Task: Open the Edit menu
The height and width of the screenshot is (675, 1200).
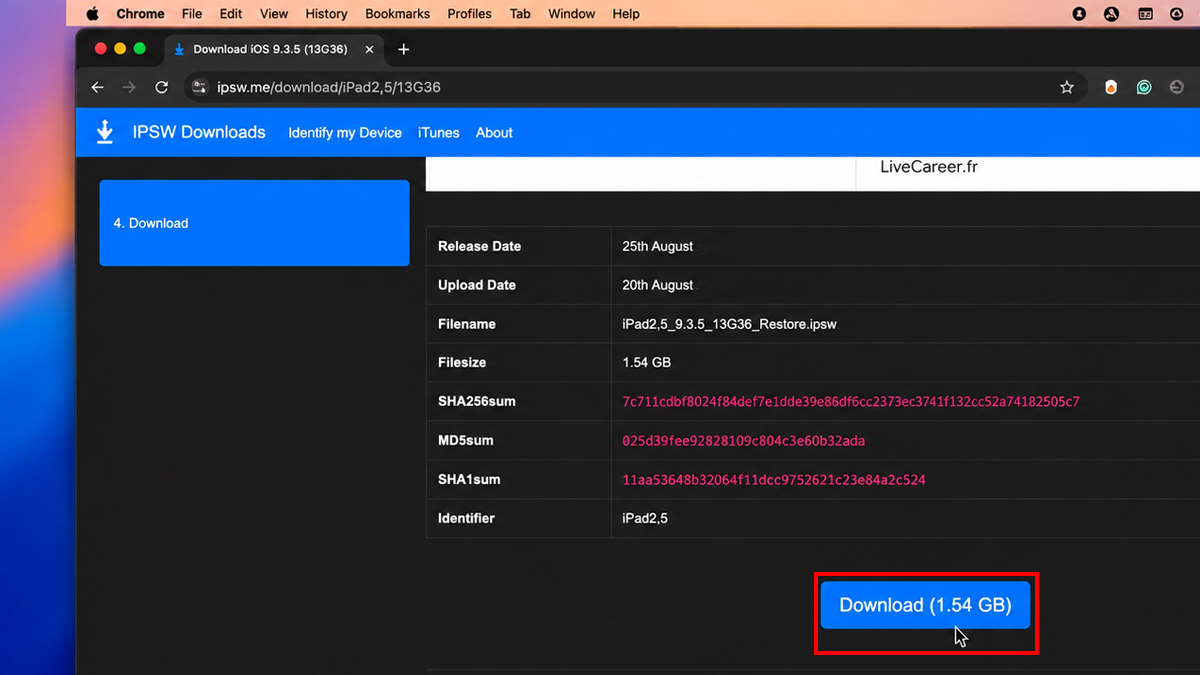Action: pyautogui.click(x=231, y=14)
